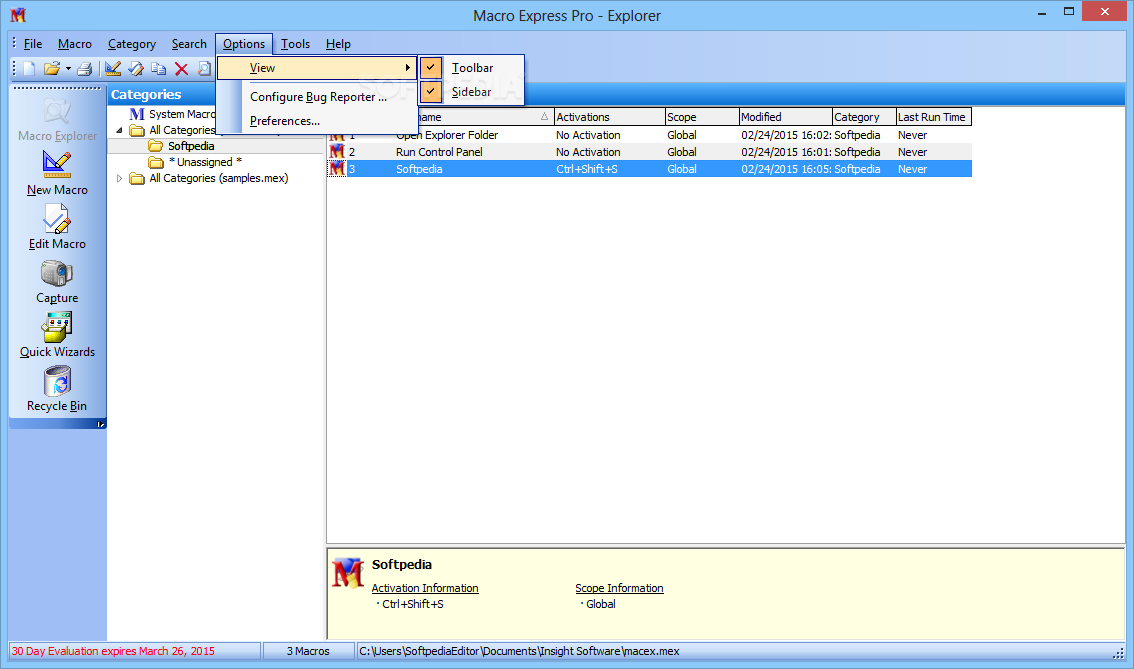Select the * Unassigned * tree category label
This screenshot has width=1134, height=669.
205,162
